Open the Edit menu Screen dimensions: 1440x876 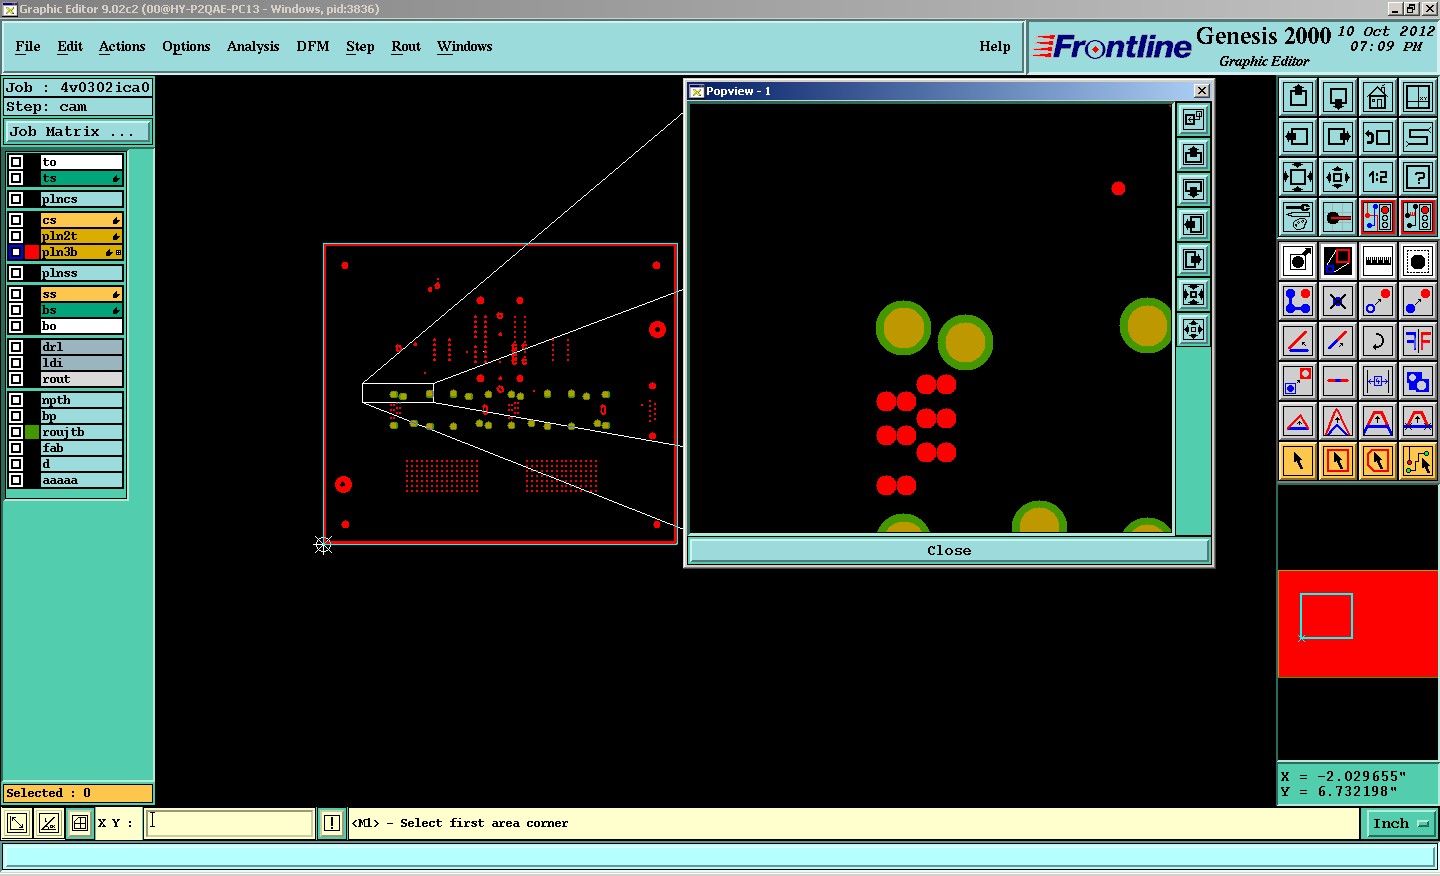click(x=70, y=46)
